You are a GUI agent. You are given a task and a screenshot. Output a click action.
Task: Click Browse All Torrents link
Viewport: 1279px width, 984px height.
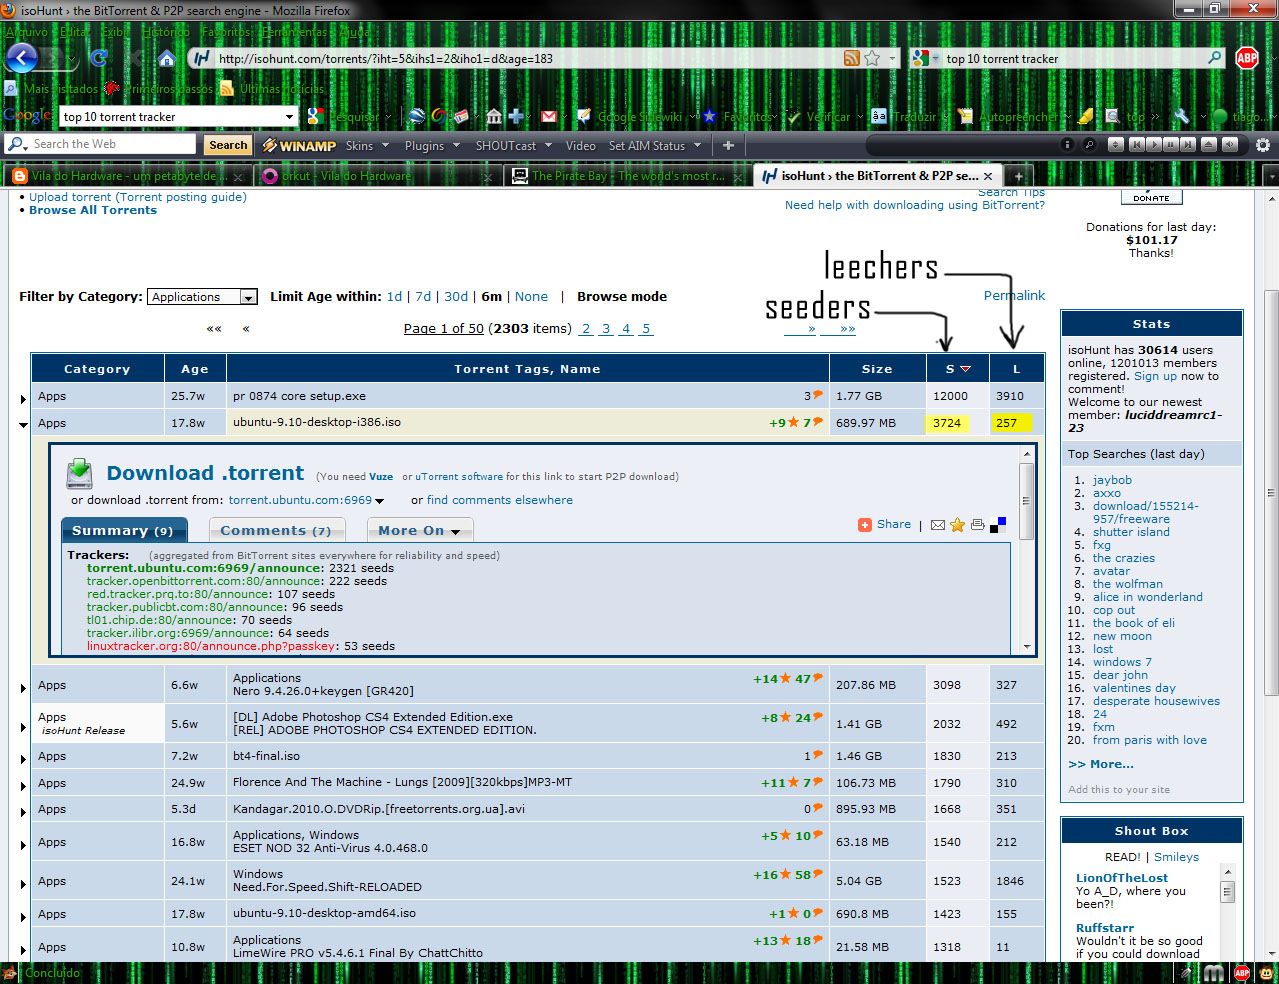click(93, 210)
